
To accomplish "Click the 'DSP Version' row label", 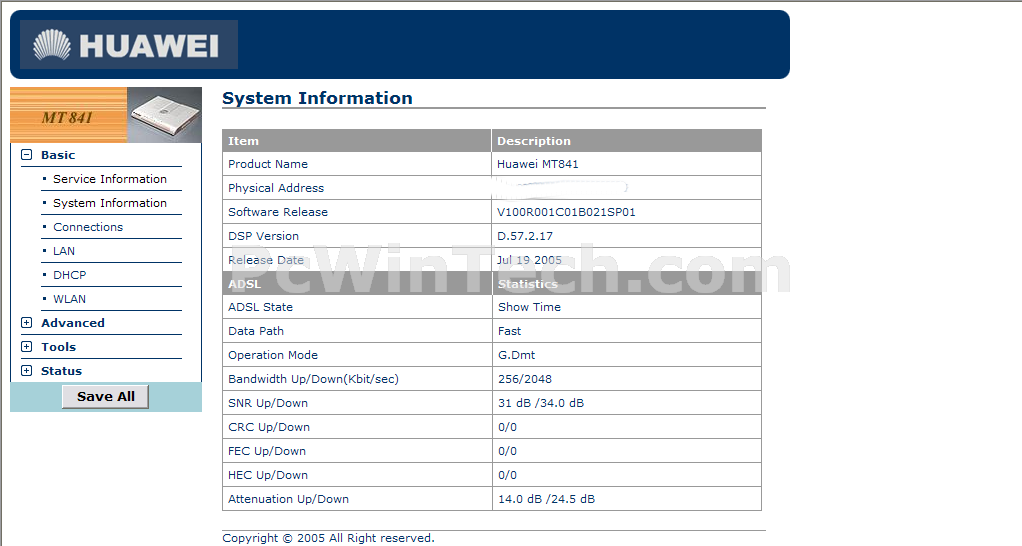I will [263, 236].
